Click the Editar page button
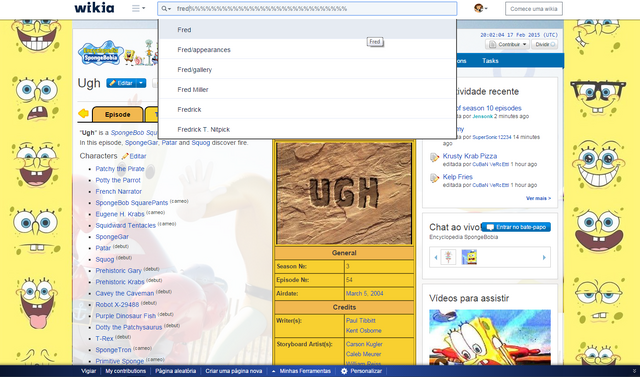Viewport: 640px width, 377px height. click(x=121, y=83)
